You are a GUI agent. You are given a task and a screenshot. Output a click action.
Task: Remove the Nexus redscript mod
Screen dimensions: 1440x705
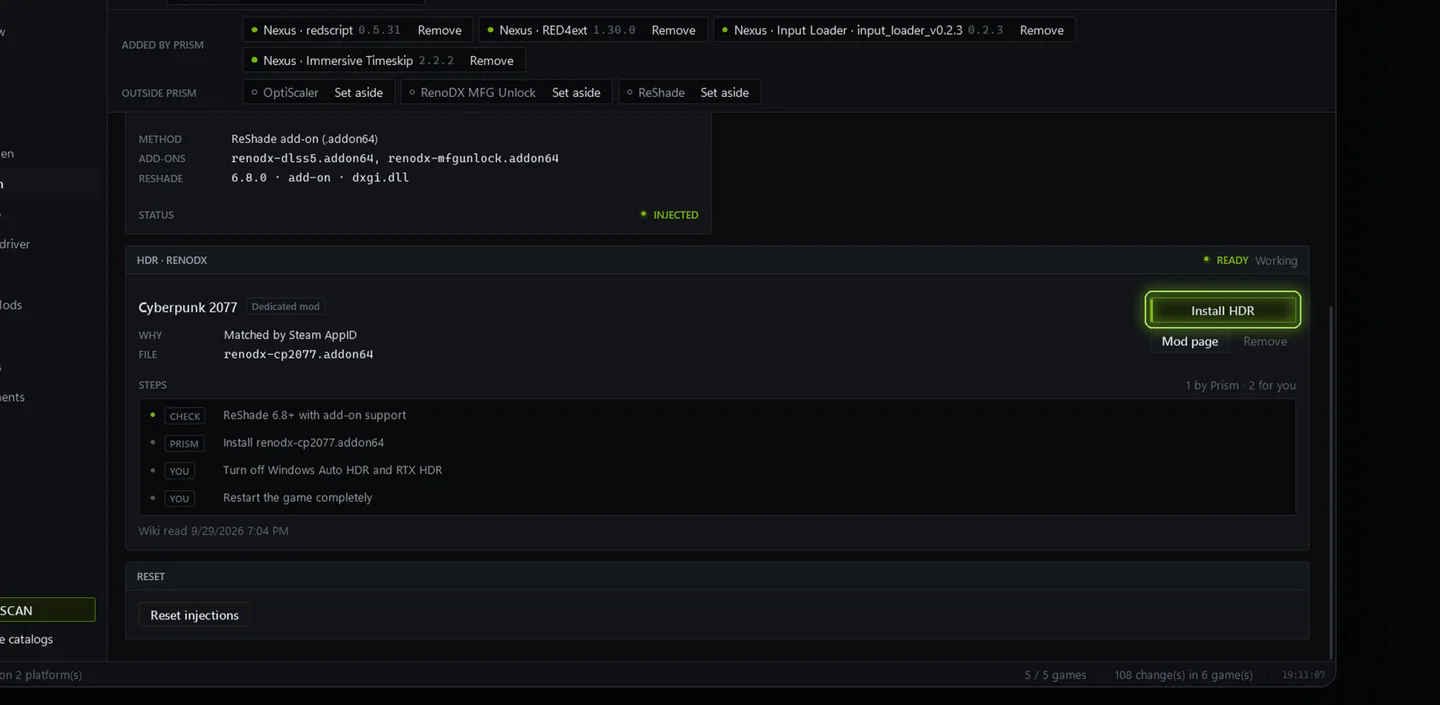[439, 30]
